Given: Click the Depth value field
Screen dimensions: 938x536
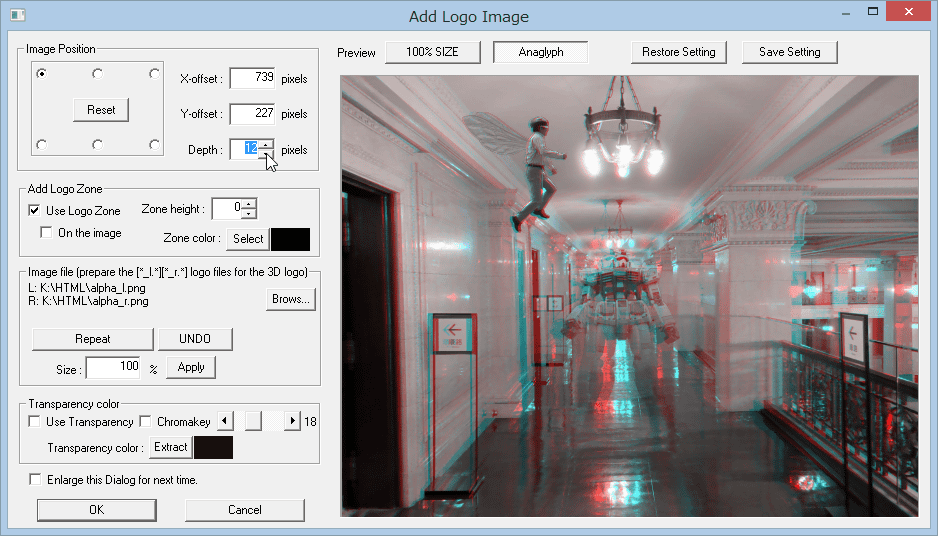Looking at the screenshot, I should pyautogui.click(x=245, y=149).
